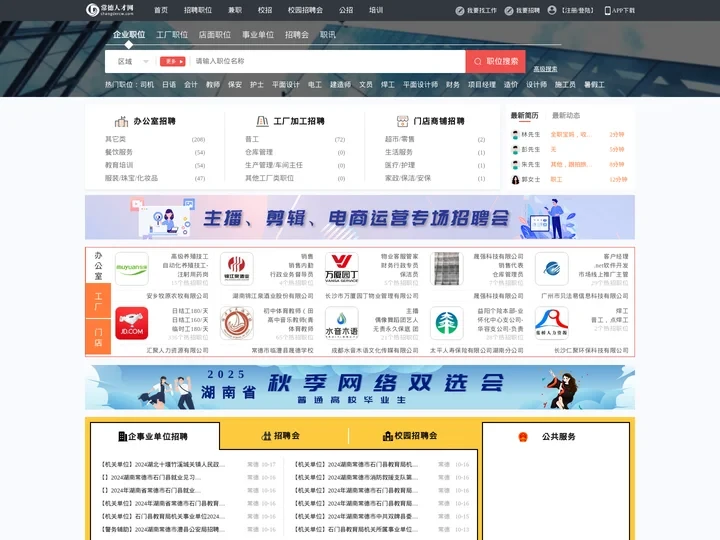The image size is (720, 540).
Task: Click the 我要找工作 pencil icon
Action: click(x=460, y=11)
